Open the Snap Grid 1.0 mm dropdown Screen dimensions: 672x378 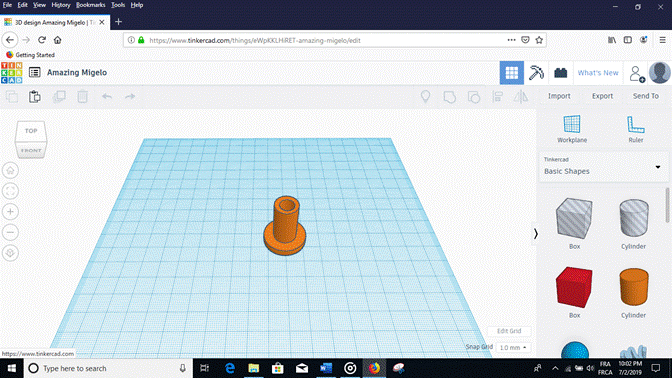click(513, 348)
